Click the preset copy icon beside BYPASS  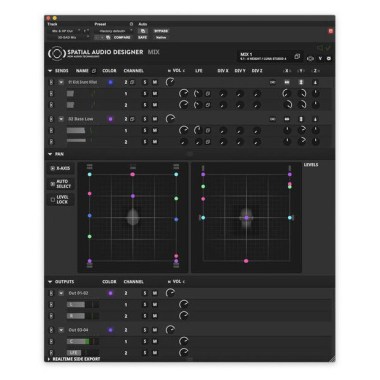(x=143, y=31)
